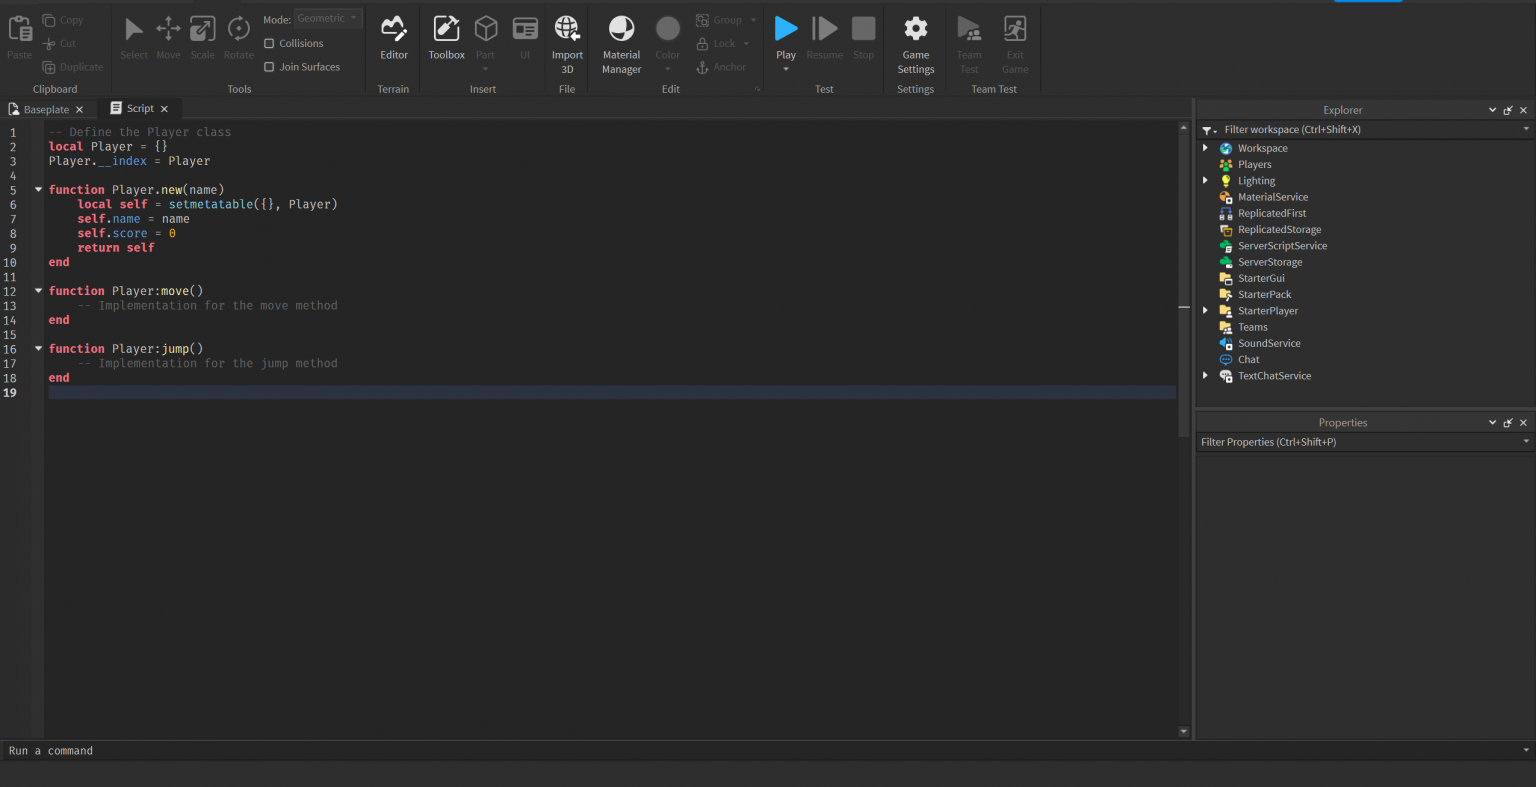Open the terrain Editor

(x=393, y=40)
